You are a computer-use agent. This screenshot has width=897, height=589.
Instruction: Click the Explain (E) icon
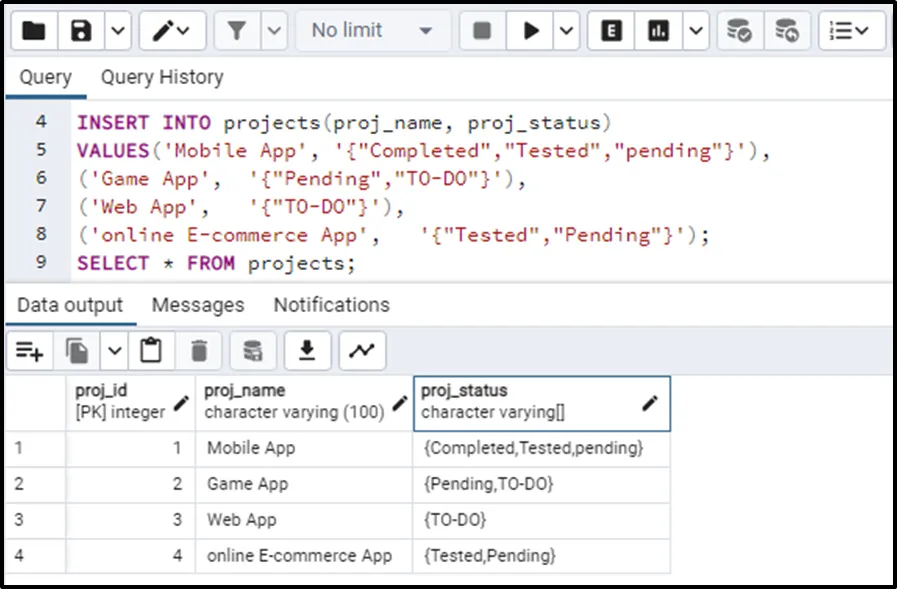pyautogui.click(x=611, y=31)
